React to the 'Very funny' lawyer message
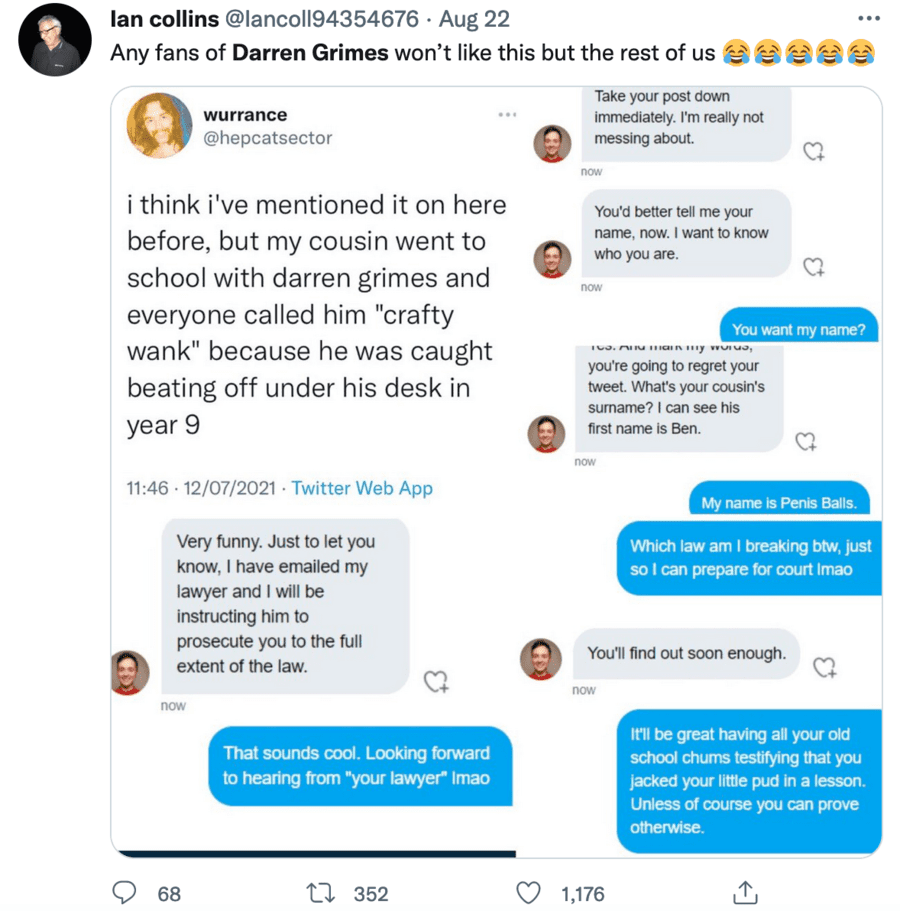This screenshot has height=911, width=900. (436, 682)
